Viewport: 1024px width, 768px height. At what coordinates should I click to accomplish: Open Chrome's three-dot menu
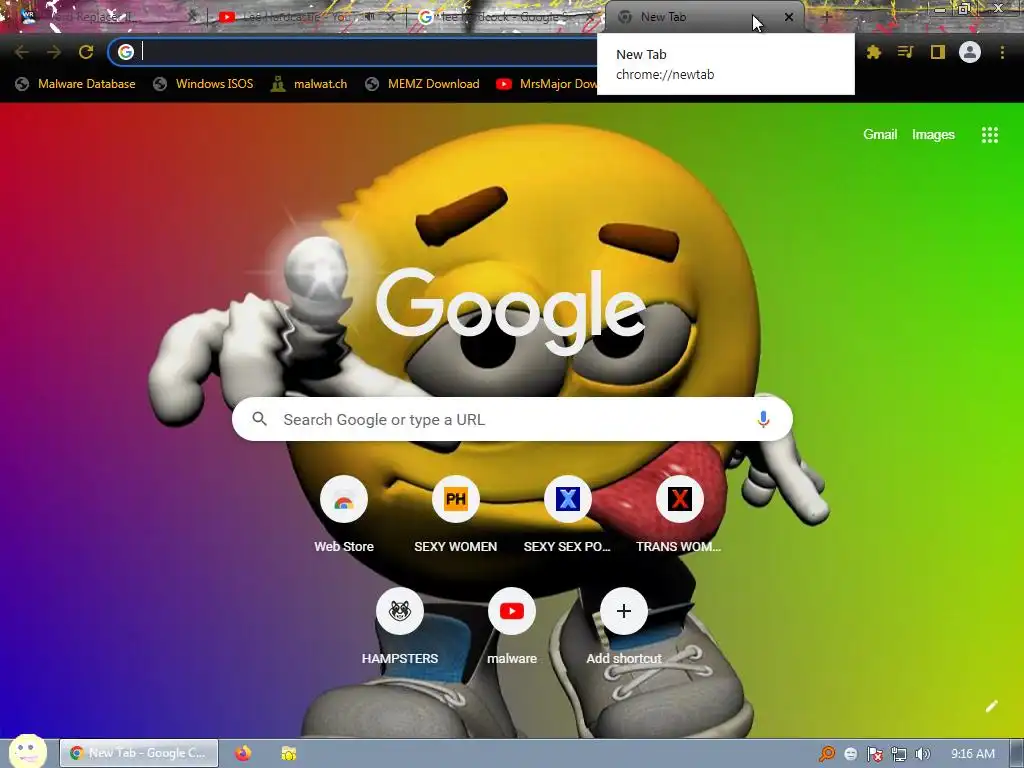point(1002,52)
